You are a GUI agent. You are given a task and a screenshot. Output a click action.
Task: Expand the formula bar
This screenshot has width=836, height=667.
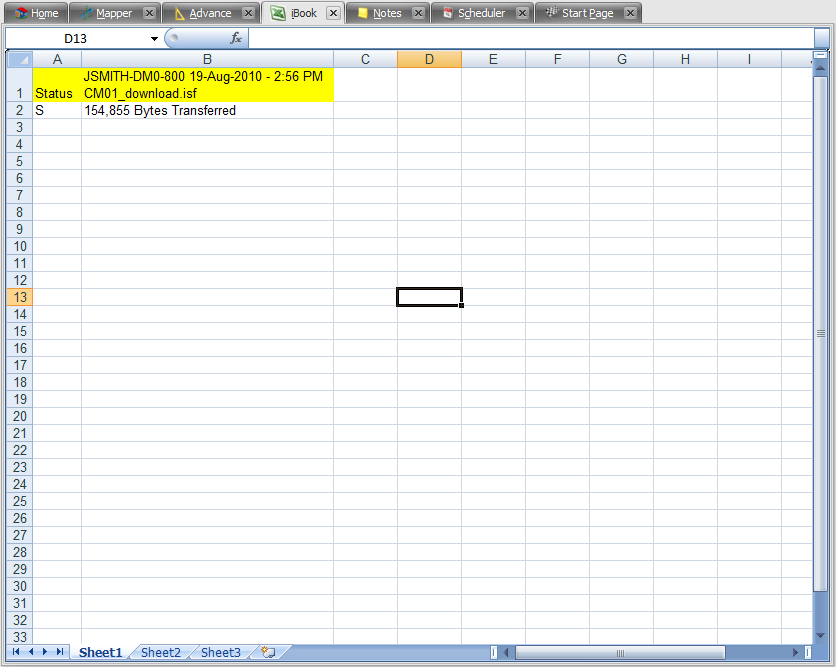tap(820, 38)
